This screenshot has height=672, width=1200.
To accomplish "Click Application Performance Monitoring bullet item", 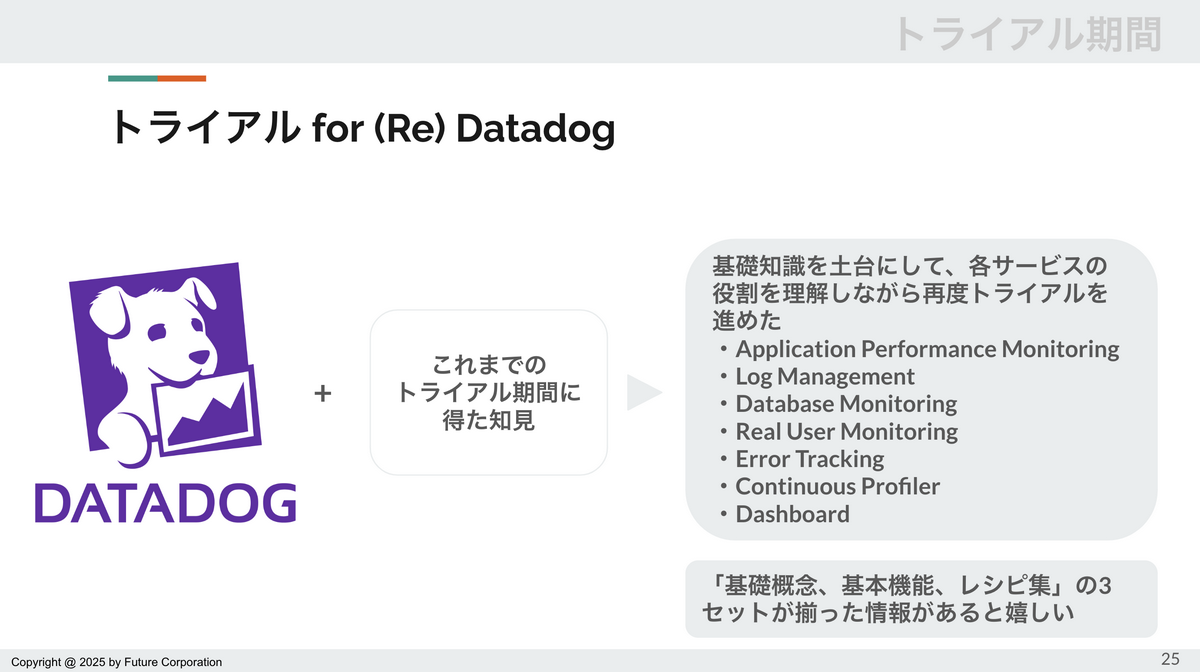I will point(917,349).
